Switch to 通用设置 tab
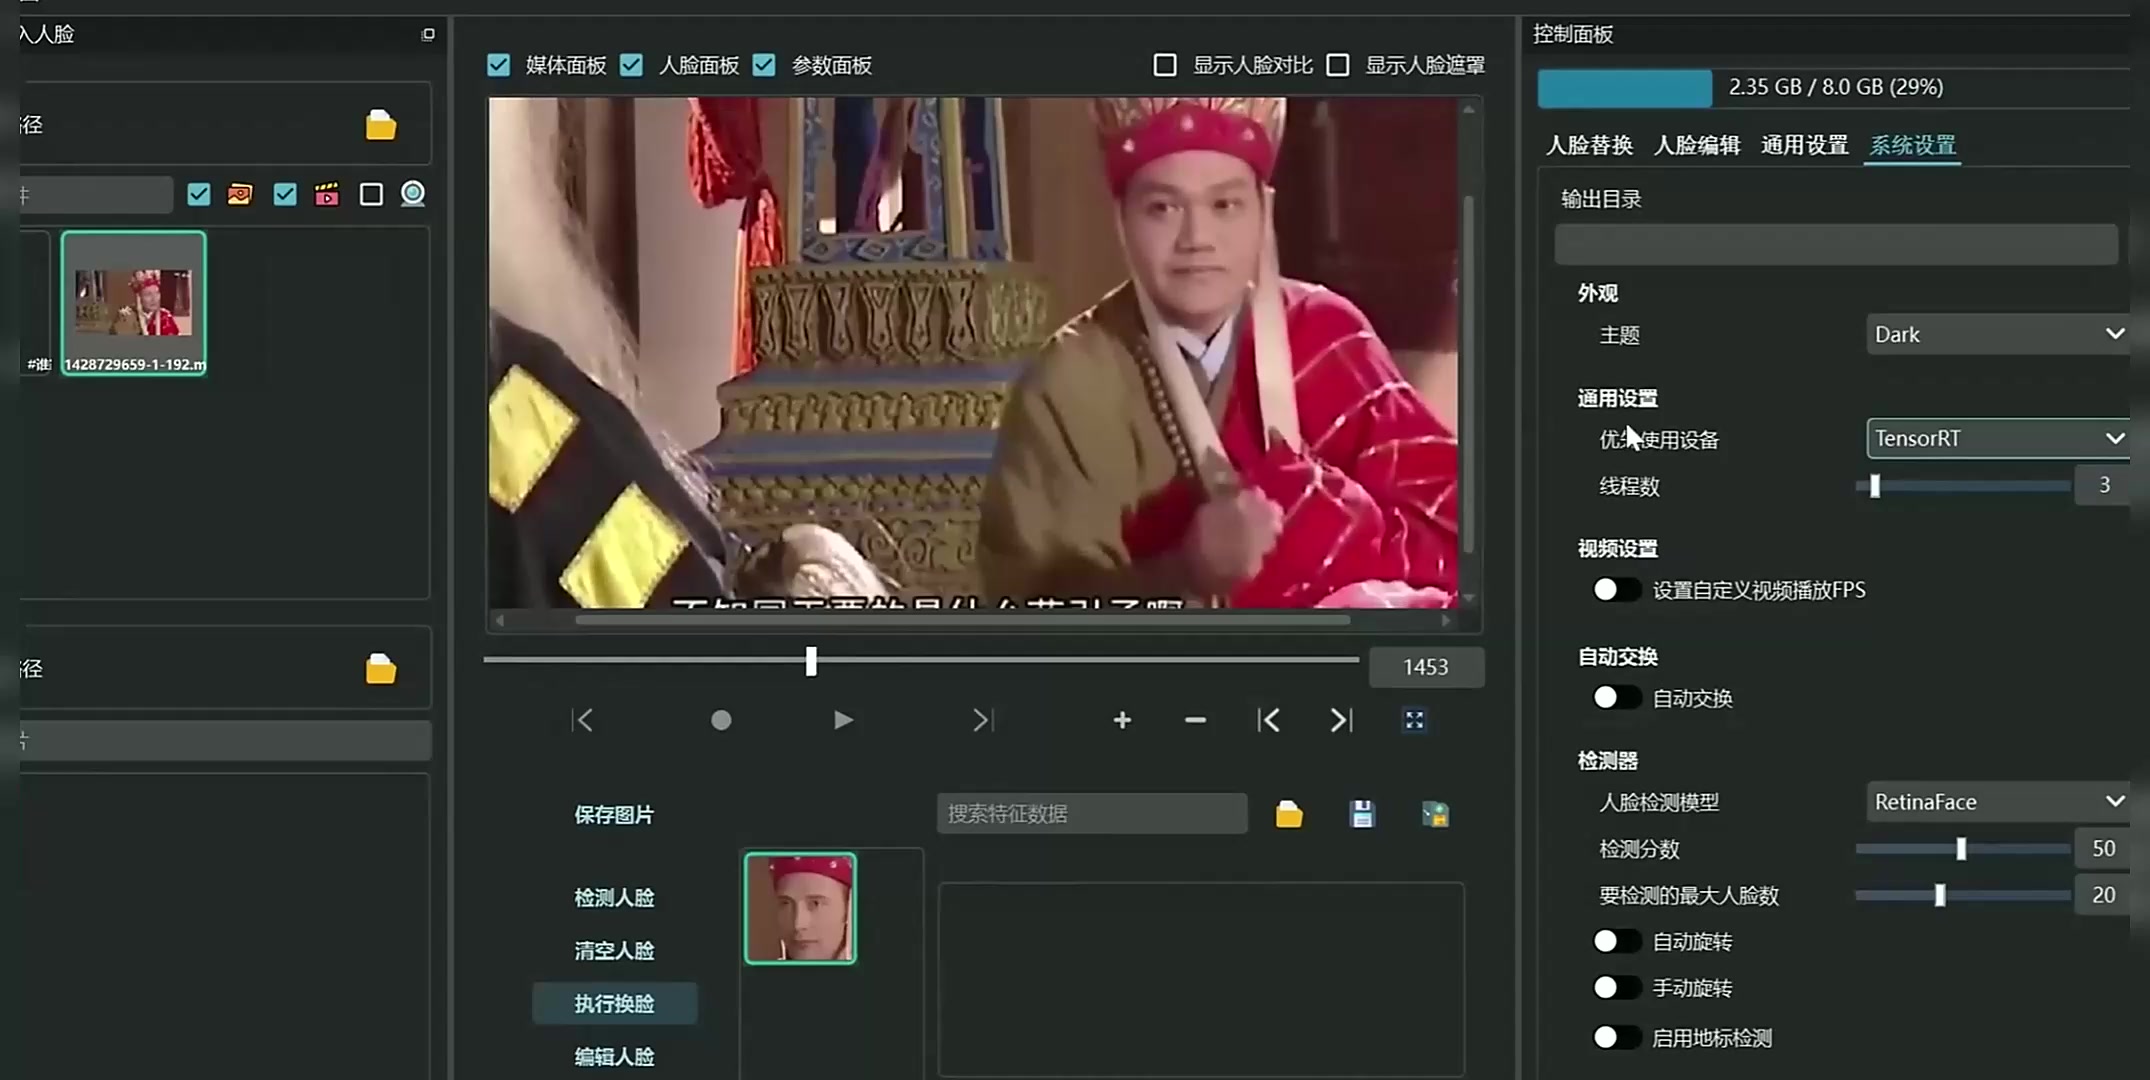The image size is (2150, 1080). (1805, 145)
